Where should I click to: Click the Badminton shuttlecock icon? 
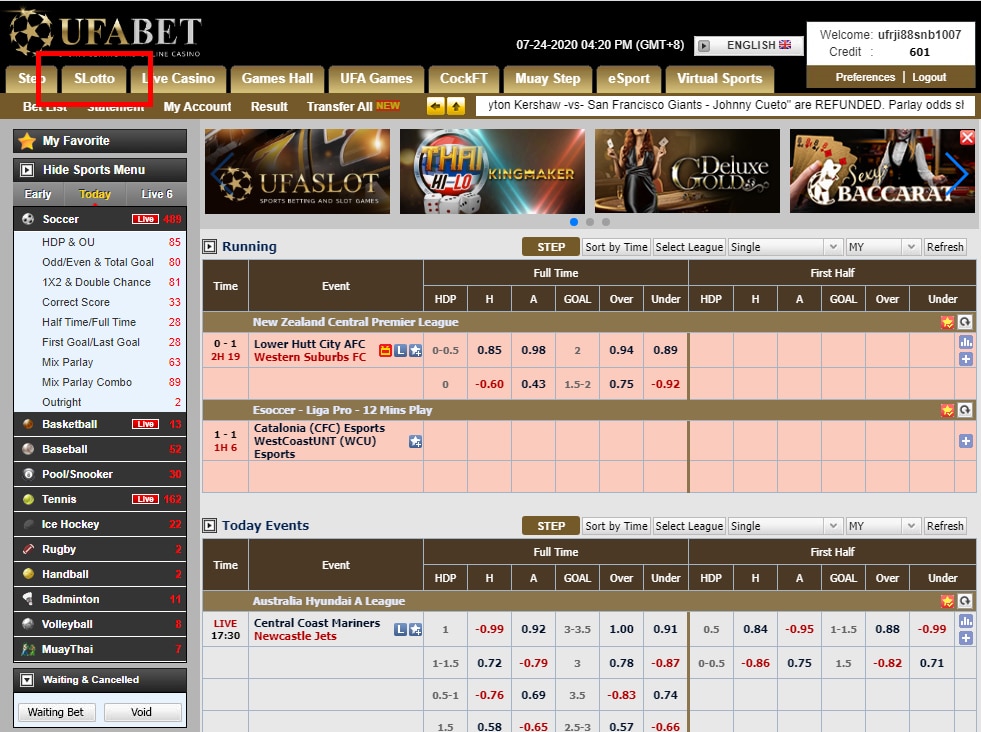[x=28, y=599]
